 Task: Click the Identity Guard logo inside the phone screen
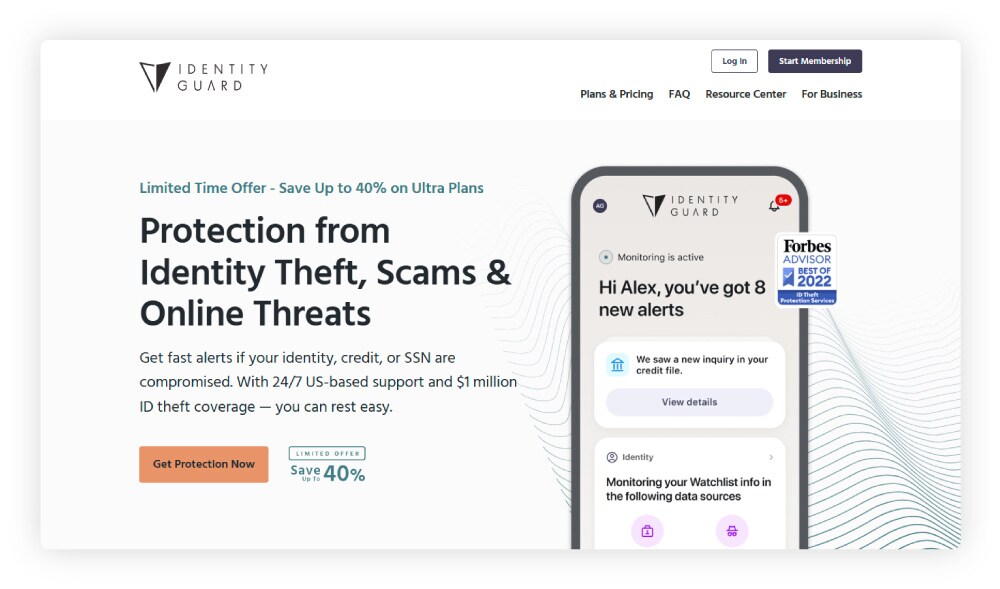pos(685,205)
